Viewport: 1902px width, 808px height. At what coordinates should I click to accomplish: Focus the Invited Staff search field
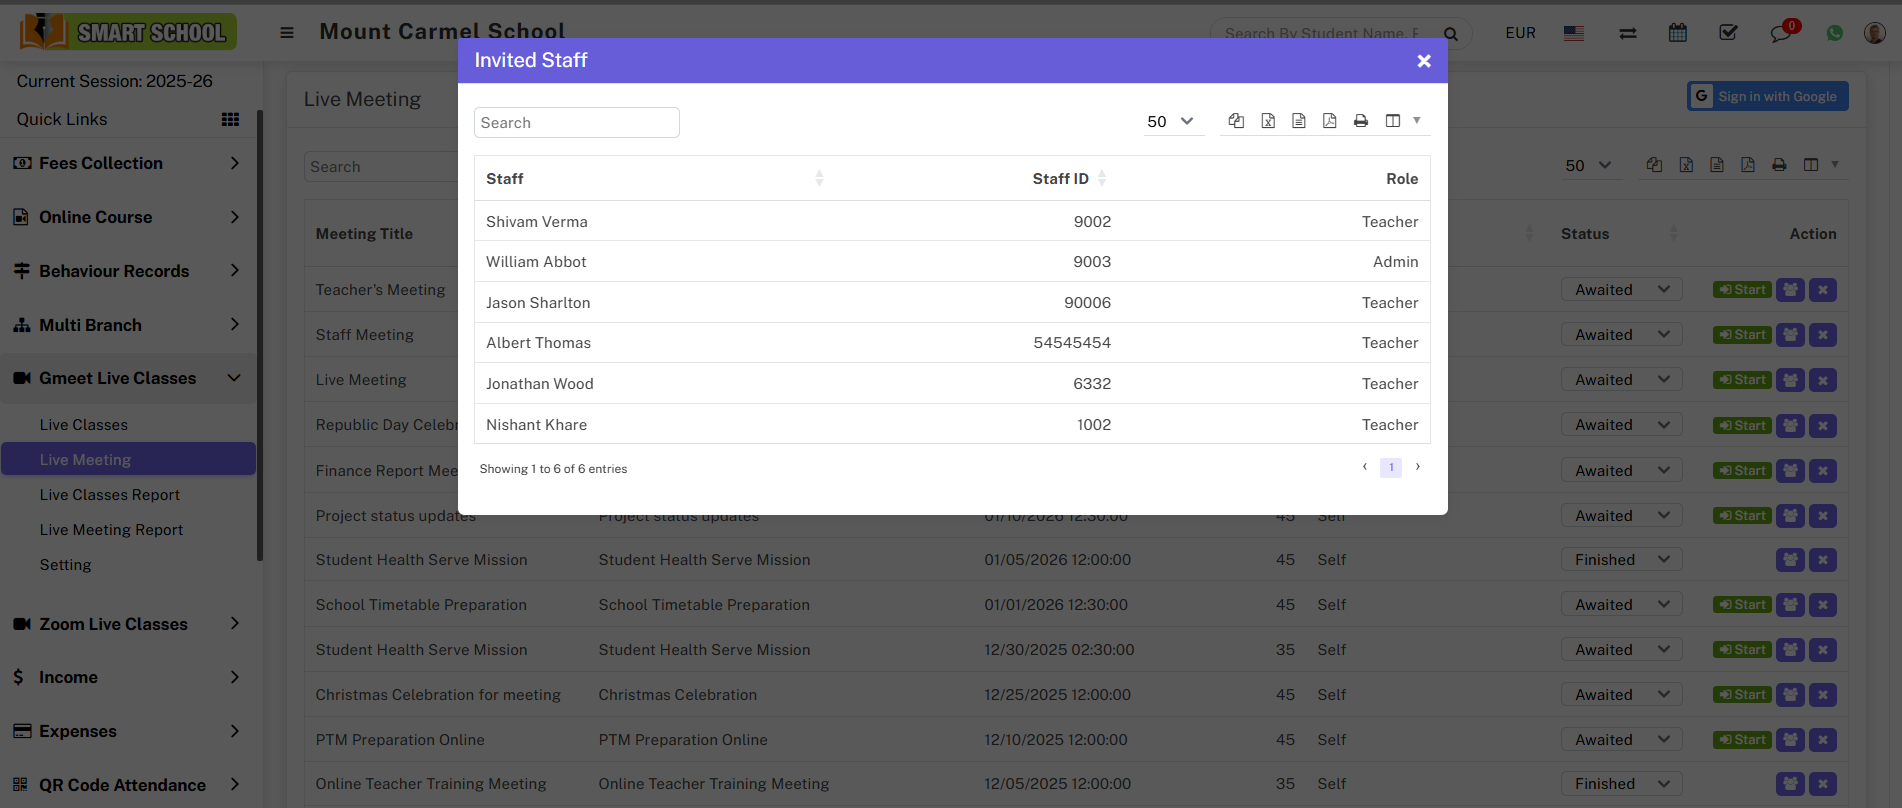pos(577,122)
